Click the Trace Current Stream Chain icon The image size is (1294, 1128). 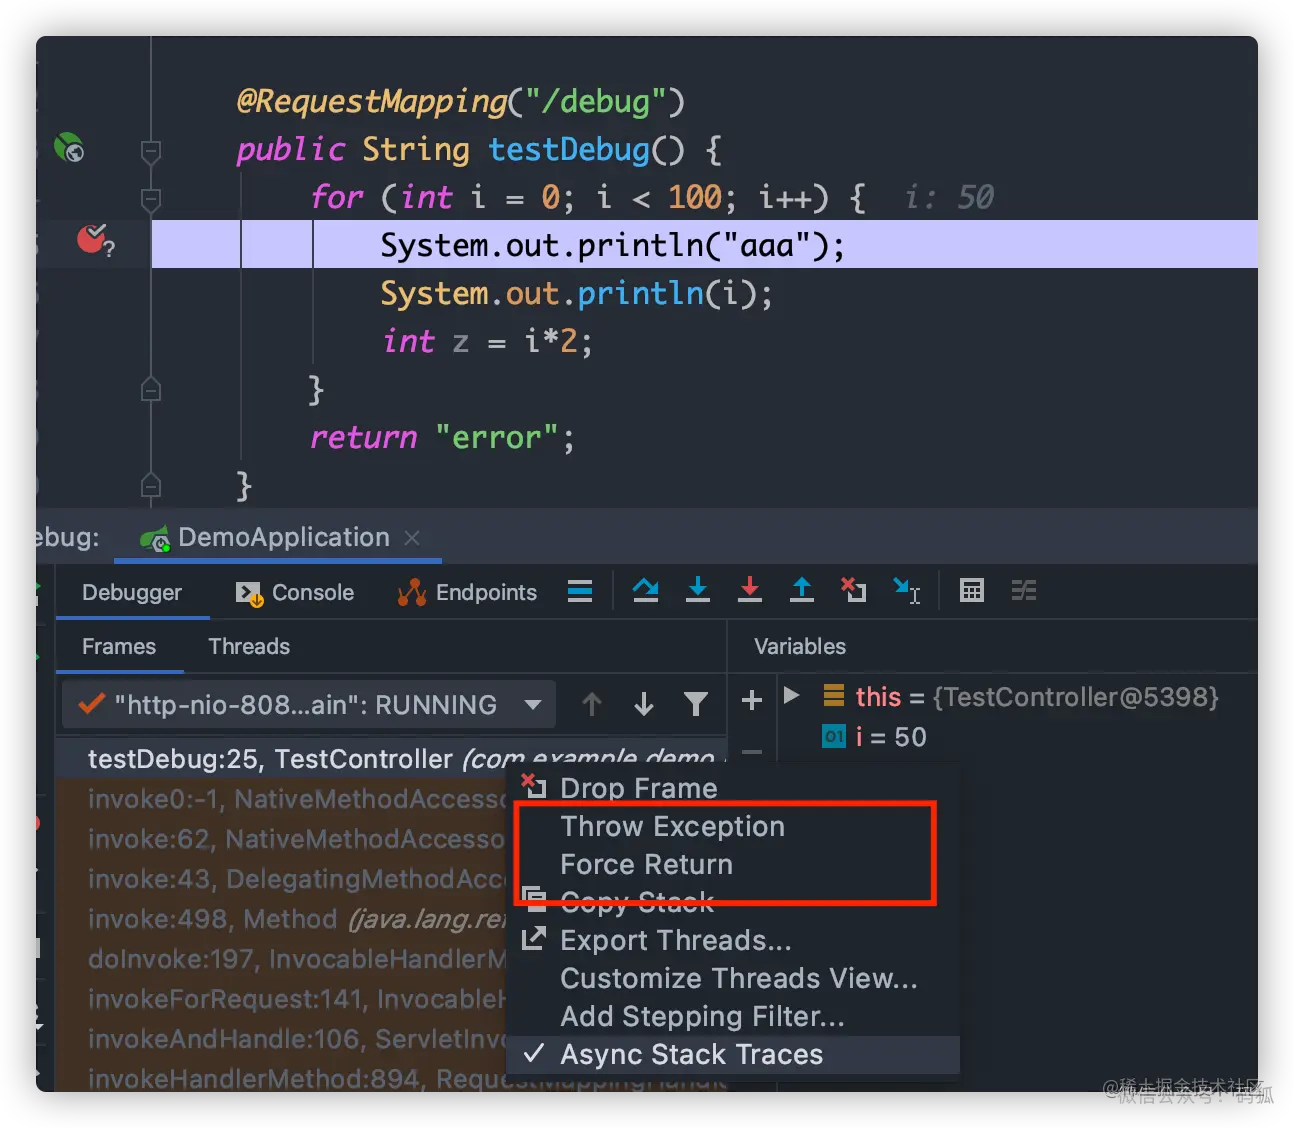[x=1023, y=590]
